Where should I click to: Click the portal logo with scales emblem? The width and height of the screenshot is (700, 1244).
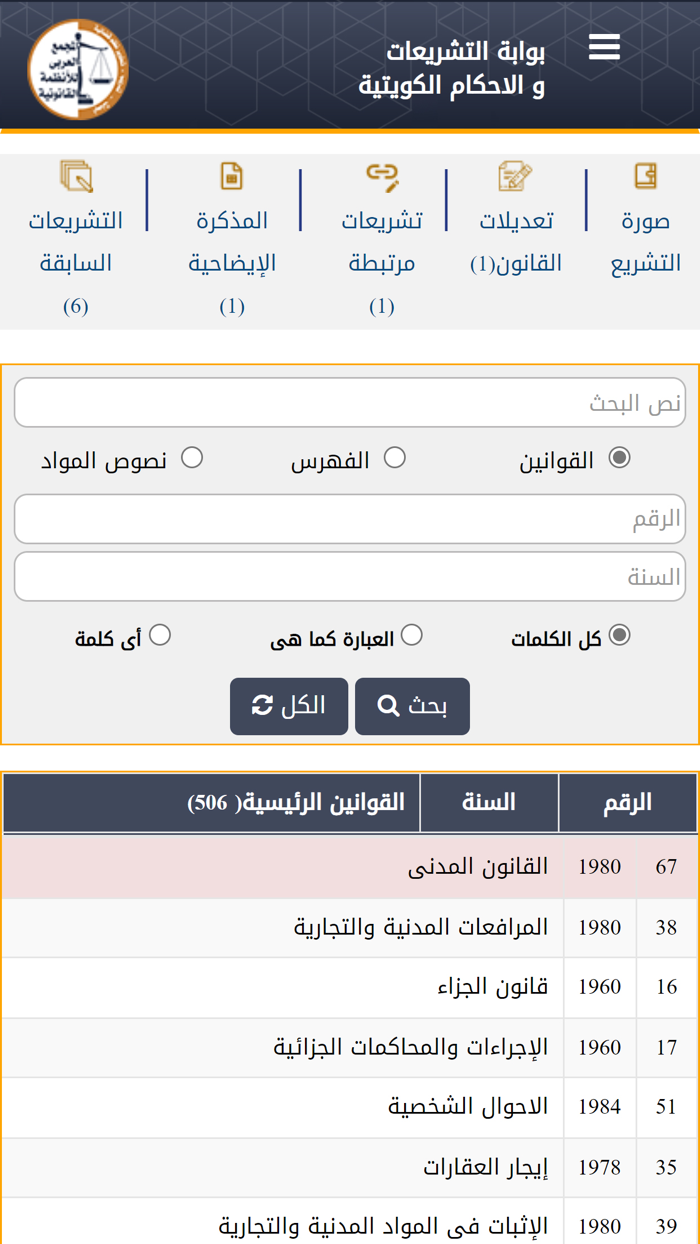coord(76,65)
